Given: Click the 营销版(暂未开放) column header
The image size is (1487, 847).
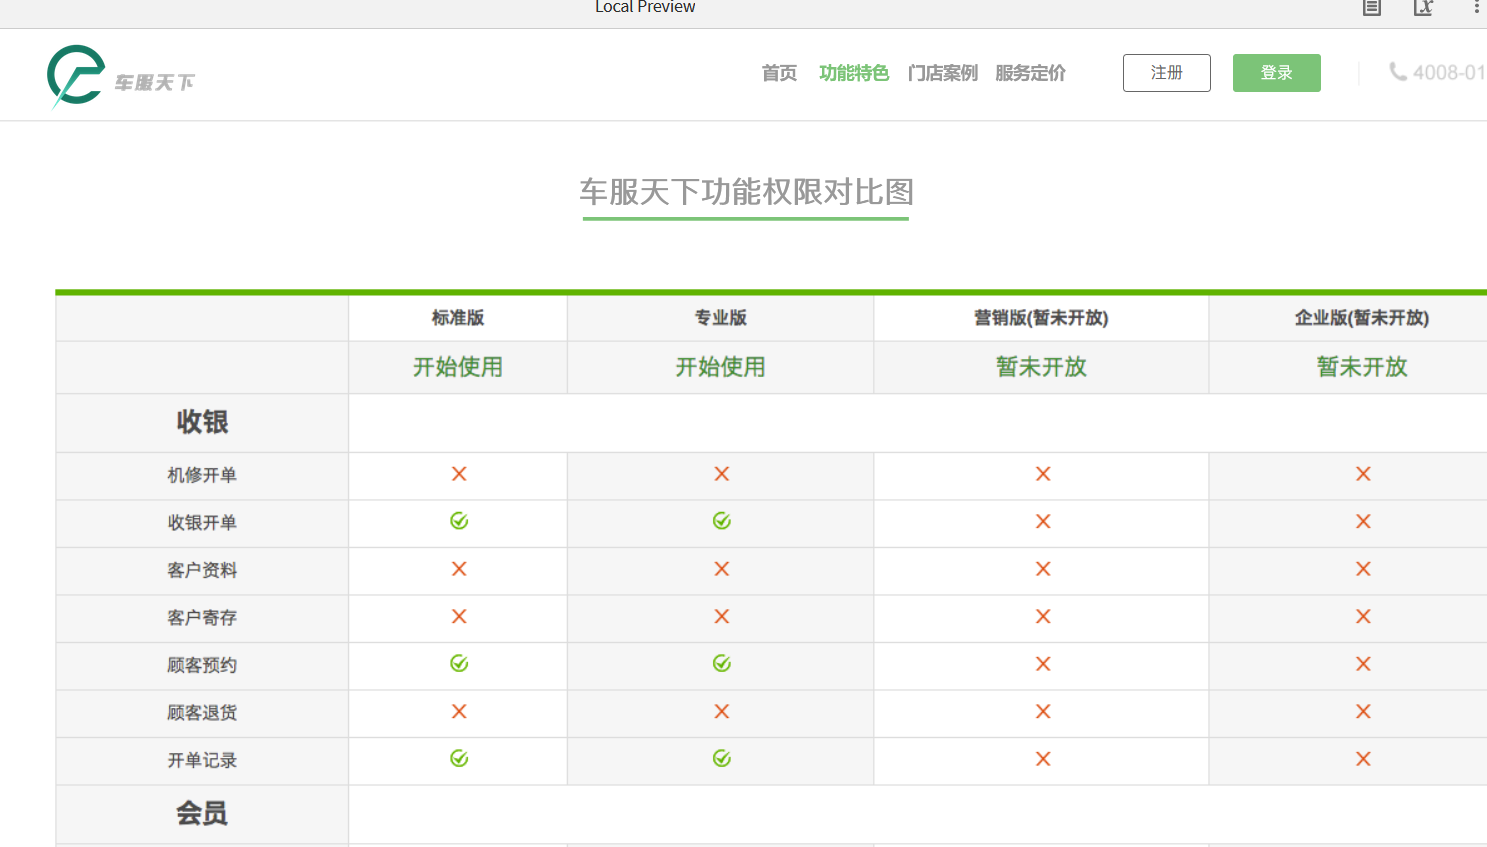Looking at the screenshot, I should tap(1041, 318).
